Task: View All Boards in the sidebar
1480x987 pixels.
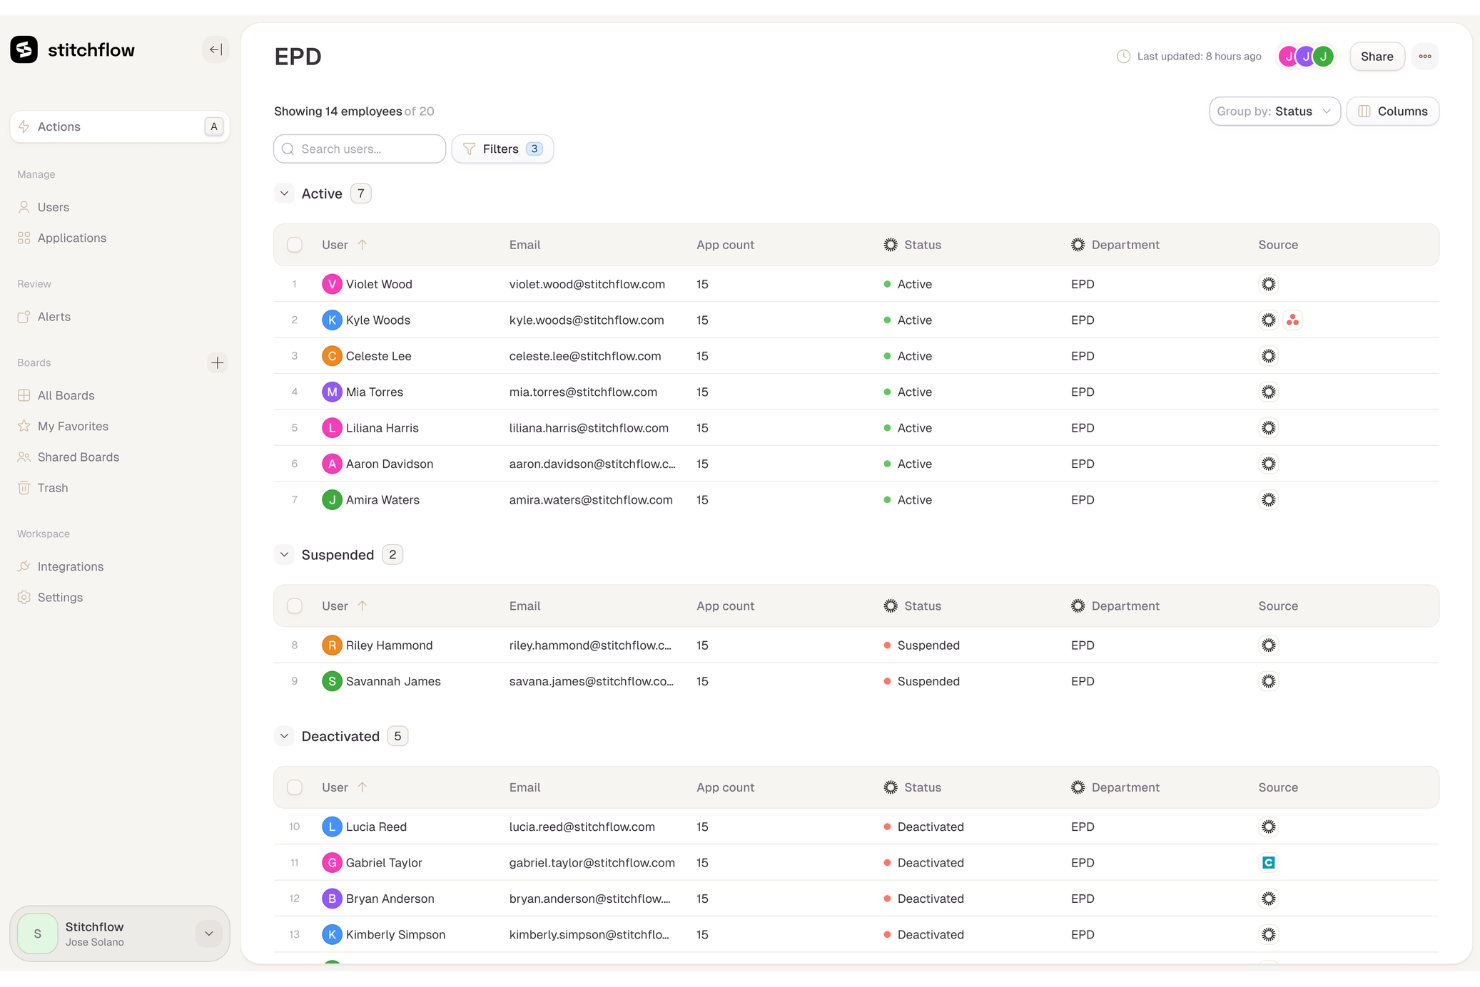Action: (x=66, y=395)
